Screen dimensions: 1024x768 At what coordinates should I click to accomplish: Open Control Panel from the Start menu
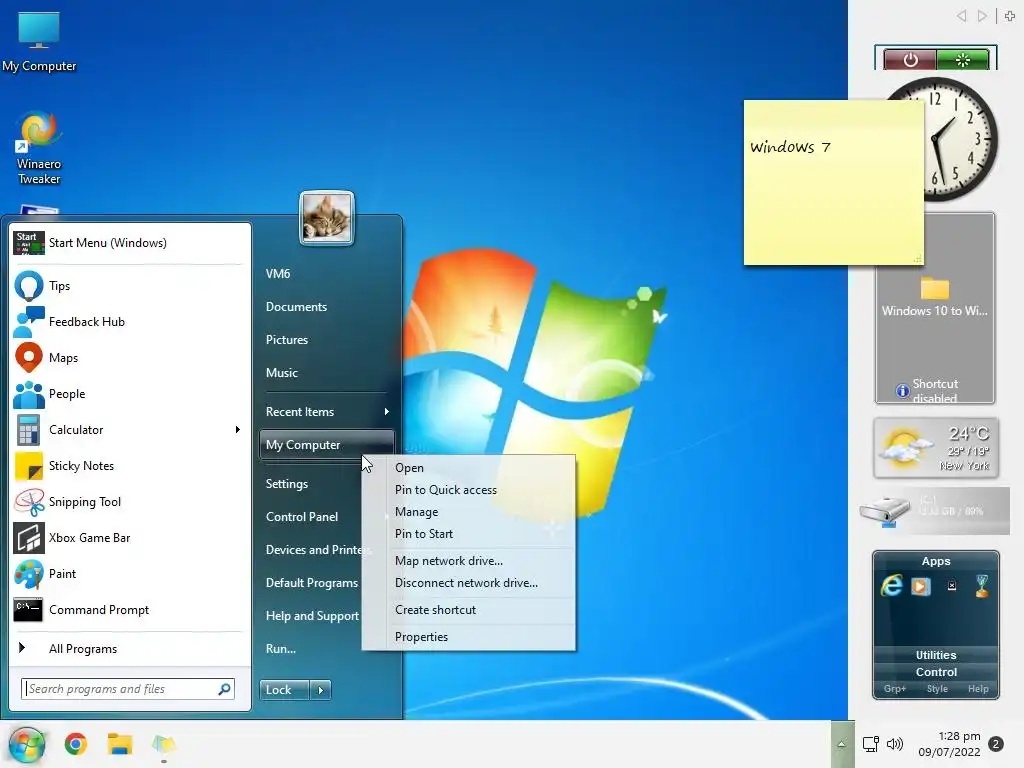(302, 517)
